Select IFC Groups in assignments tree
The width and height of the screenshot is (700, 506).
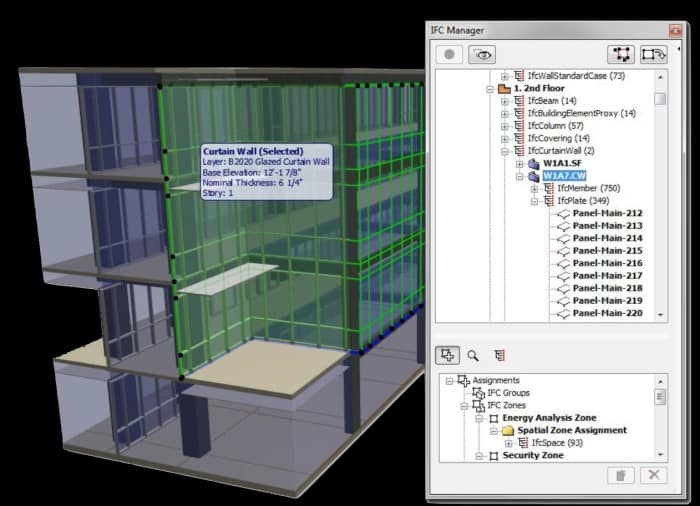(508, 393)
